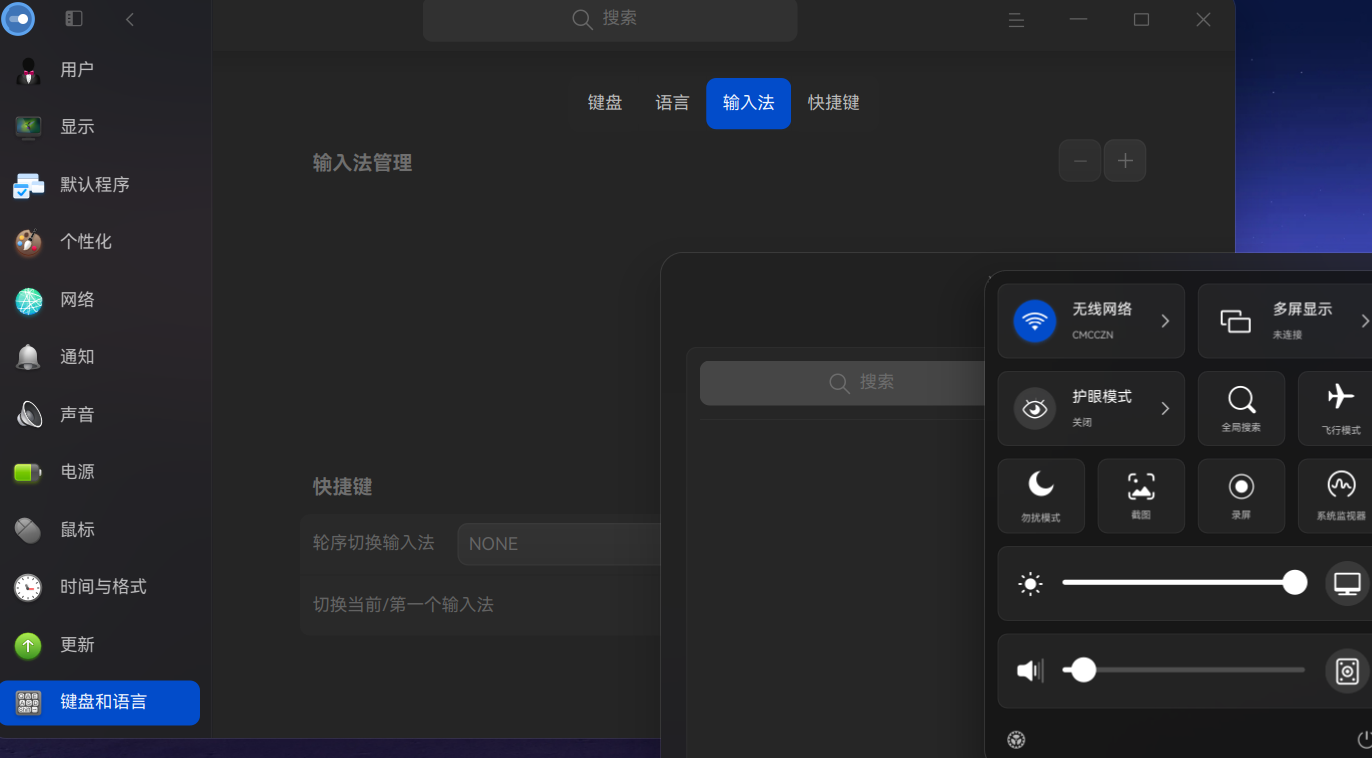The image size is (1372, 758).
Task: Open the 轮序切换输入法 shortcut dropdown
Action: point(560,544)
